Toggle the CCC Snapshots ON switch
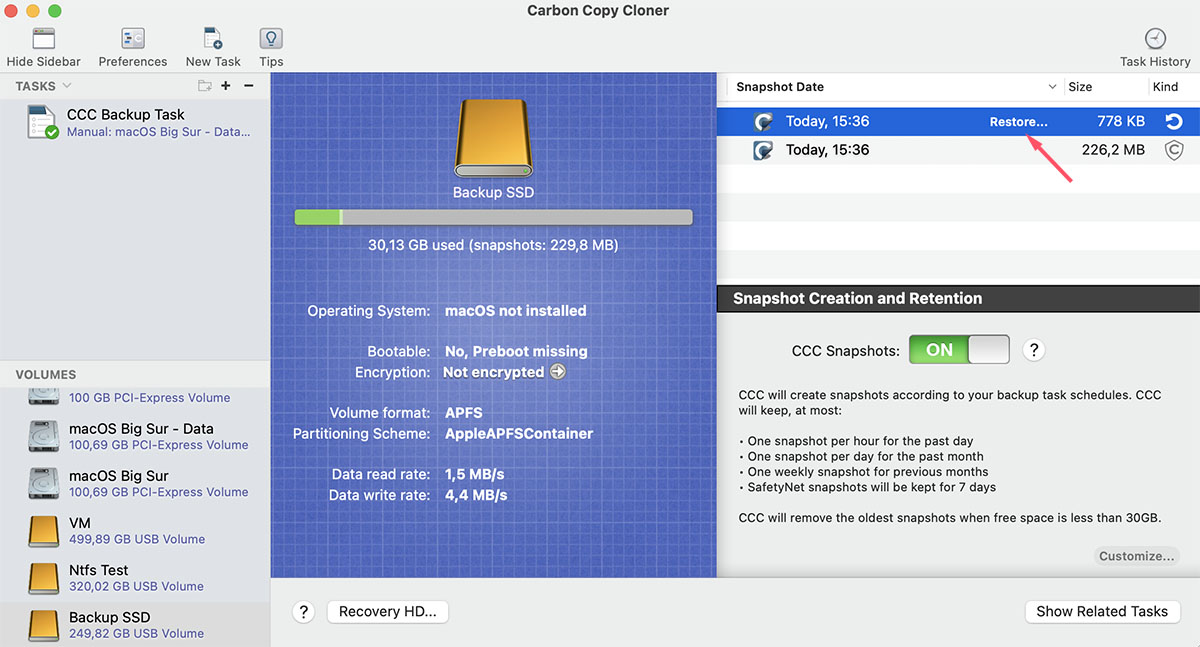1200x647 pixels. pyautogui.click(x=959, y=350)
